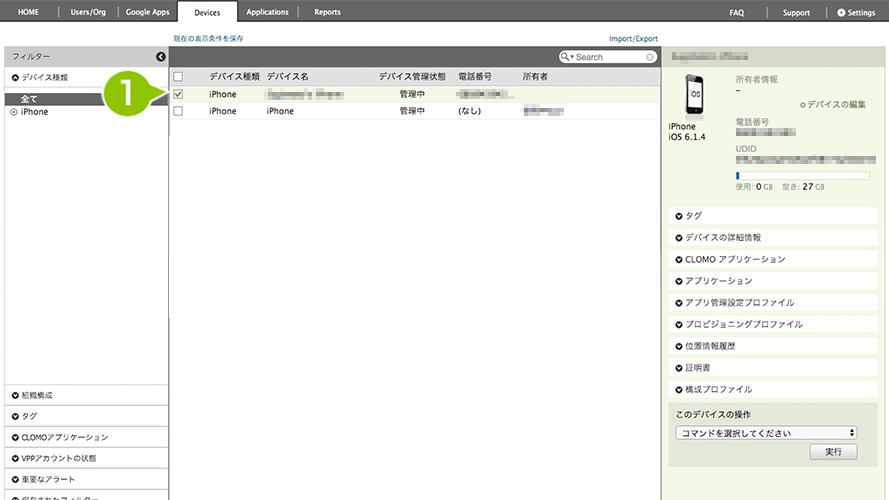Expand the 重要なアラート filter section

pos(86,479)
